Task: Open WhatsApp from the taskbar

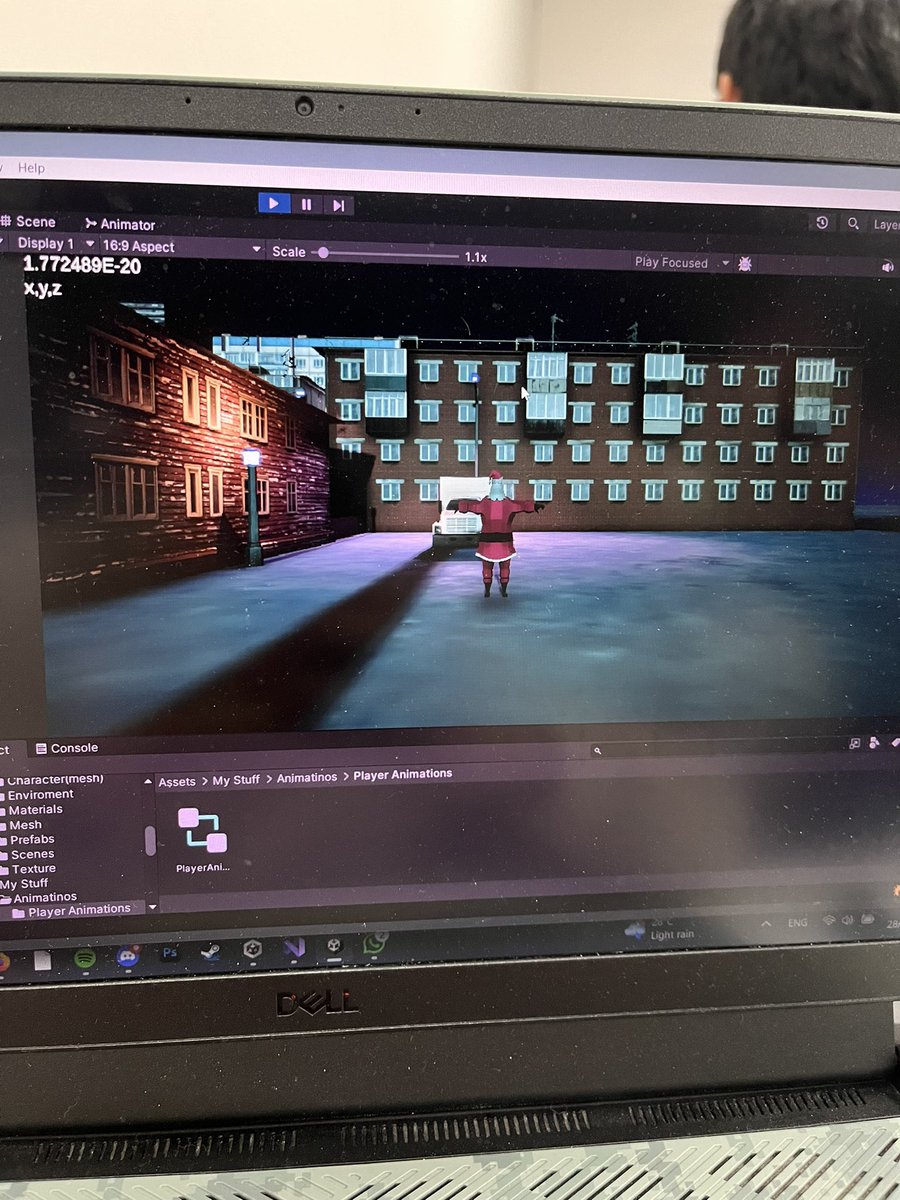Action: [x=375, y=942]
